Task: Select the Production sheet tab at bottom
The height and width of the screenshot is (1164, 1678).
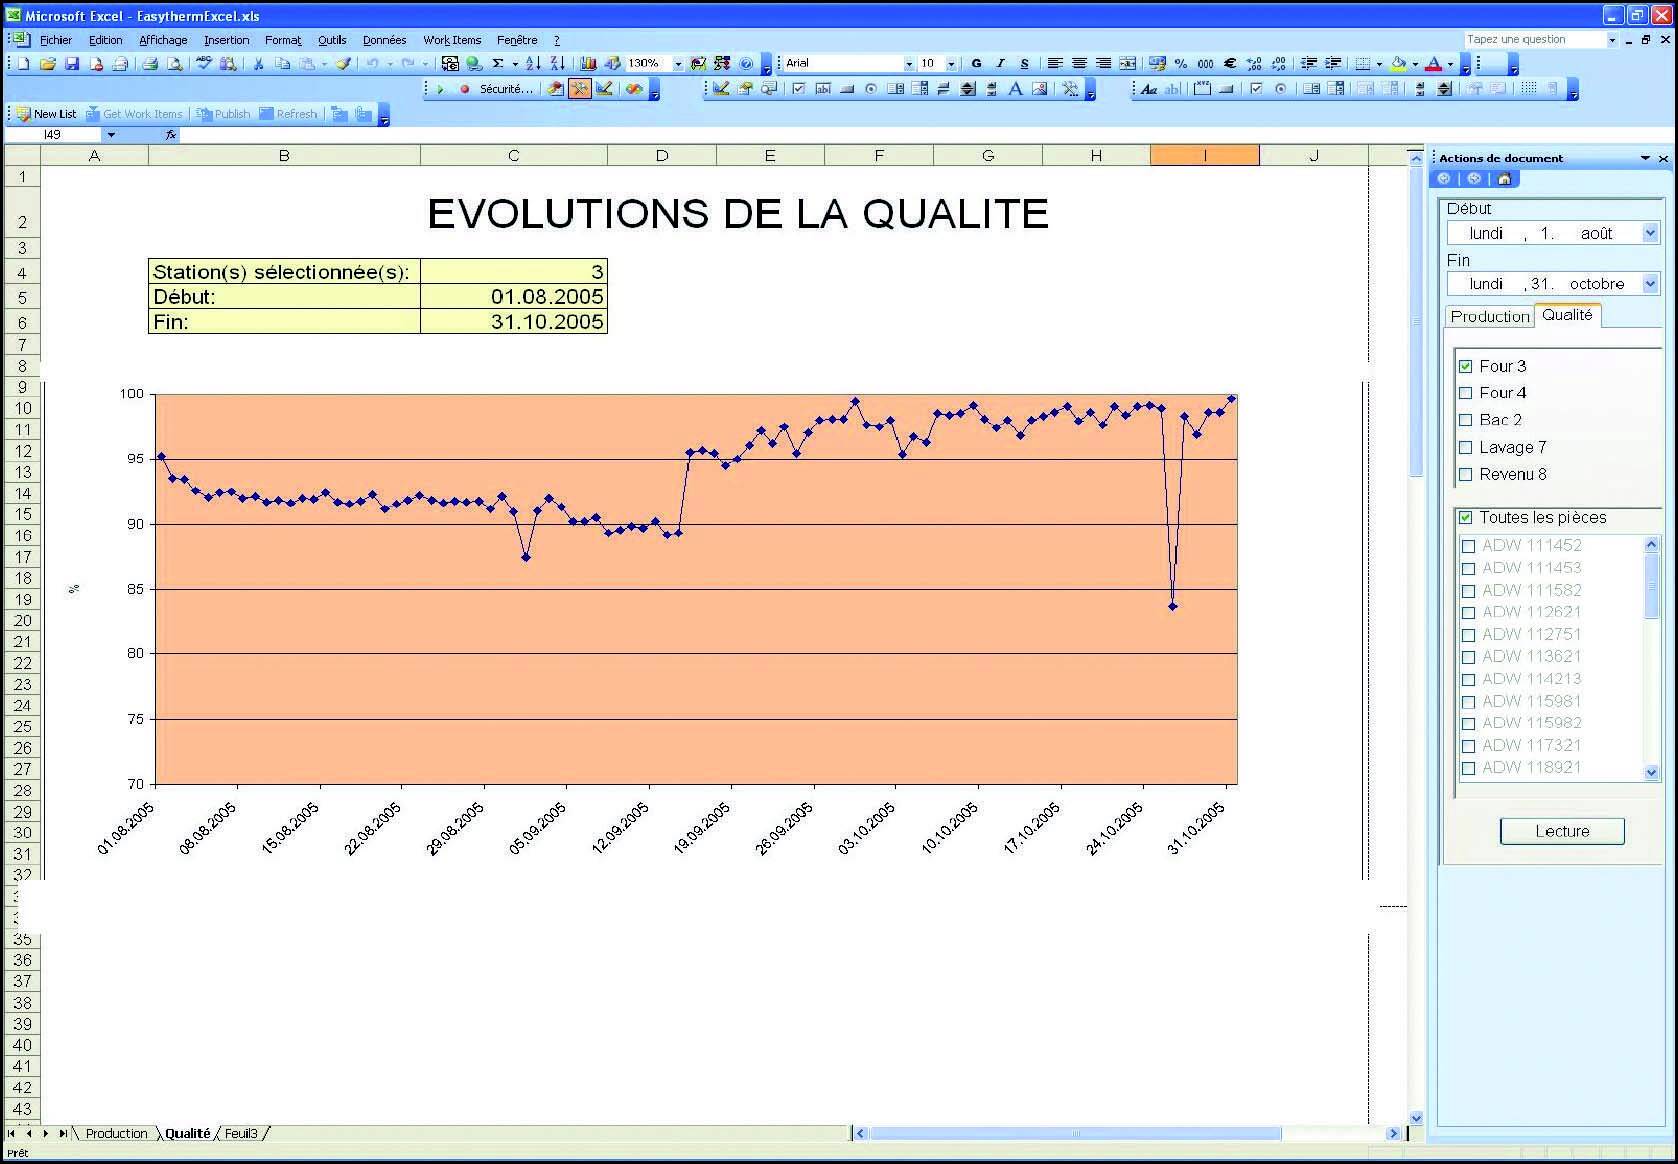Action: coord(116,1133)
